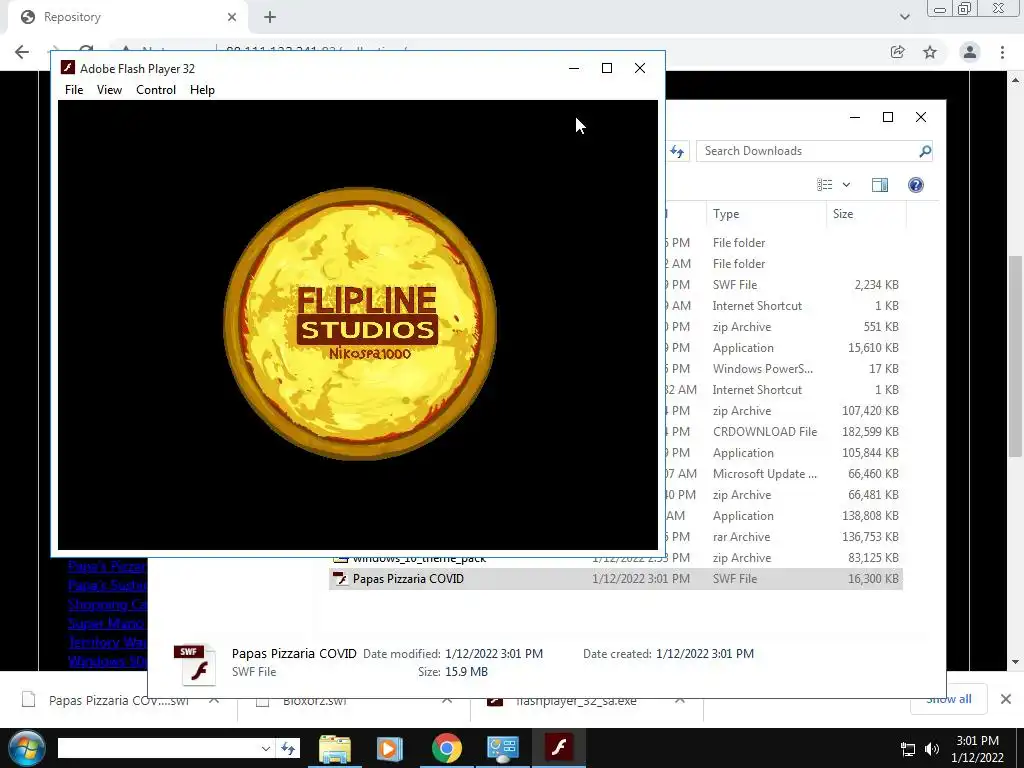This screenshot has height=768, width=1024.
Task: Select the 2,234 KB SWF File row
Action: (x=784, y=285)
